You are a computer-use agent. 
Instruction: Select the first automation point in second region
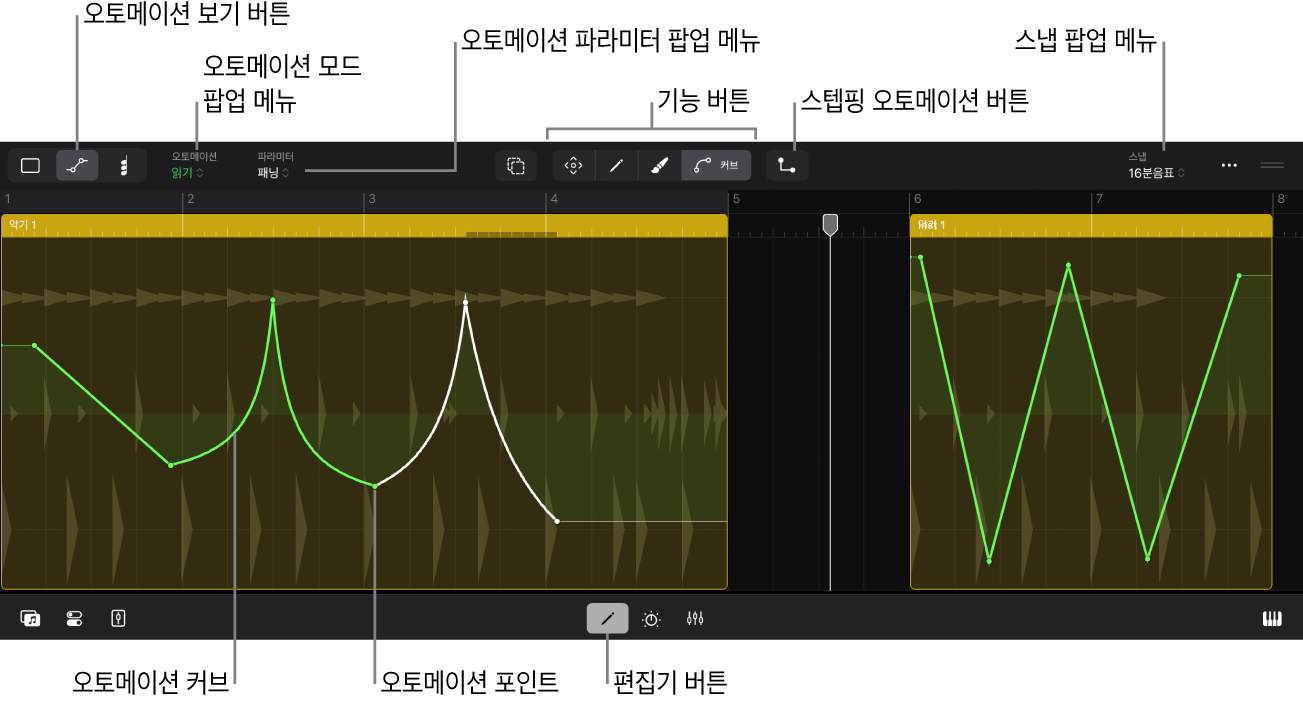[921, 257]
